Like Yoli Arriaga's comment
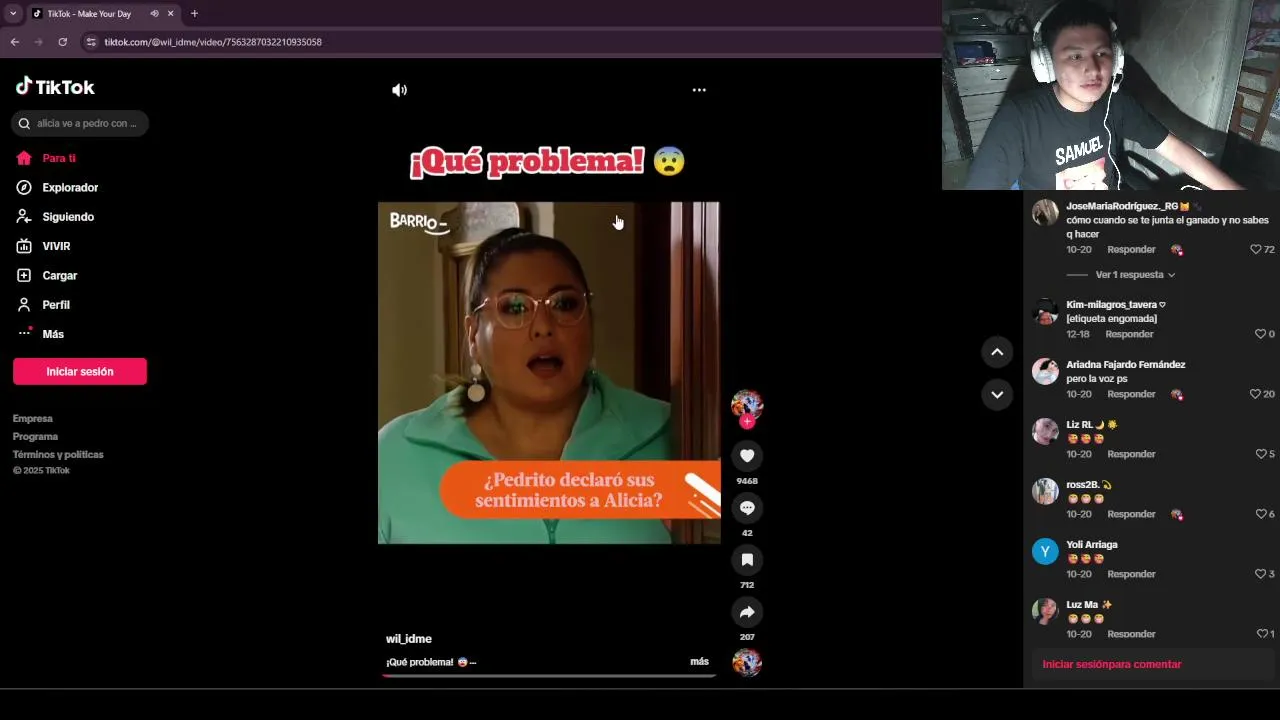This screenshot has height=720, width=1280. (1260, 574)
